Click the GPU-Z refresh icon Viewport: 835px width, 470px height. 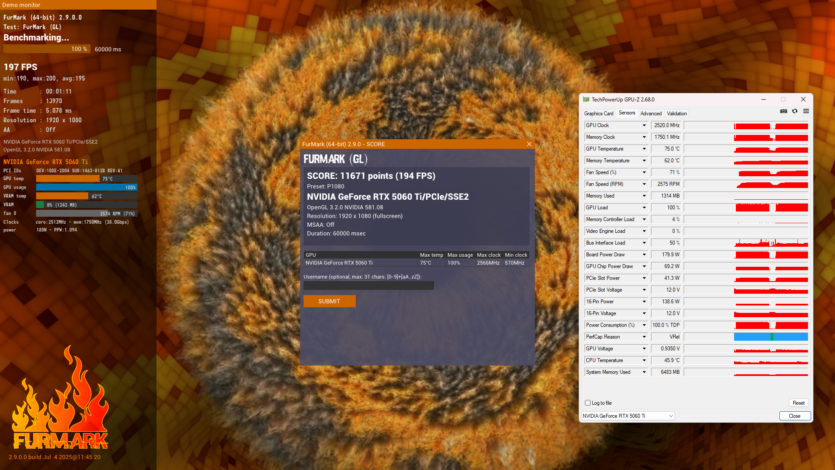pos(795,111)
